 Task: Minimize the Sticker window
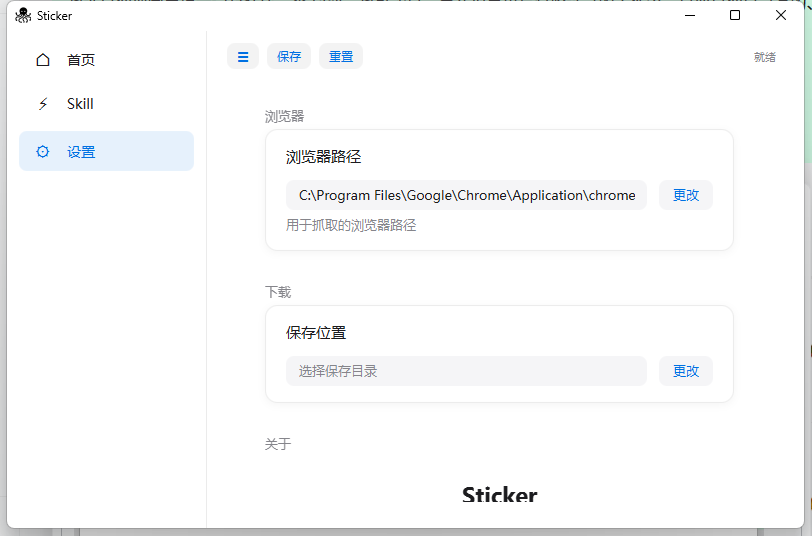[x=690, y=16]
